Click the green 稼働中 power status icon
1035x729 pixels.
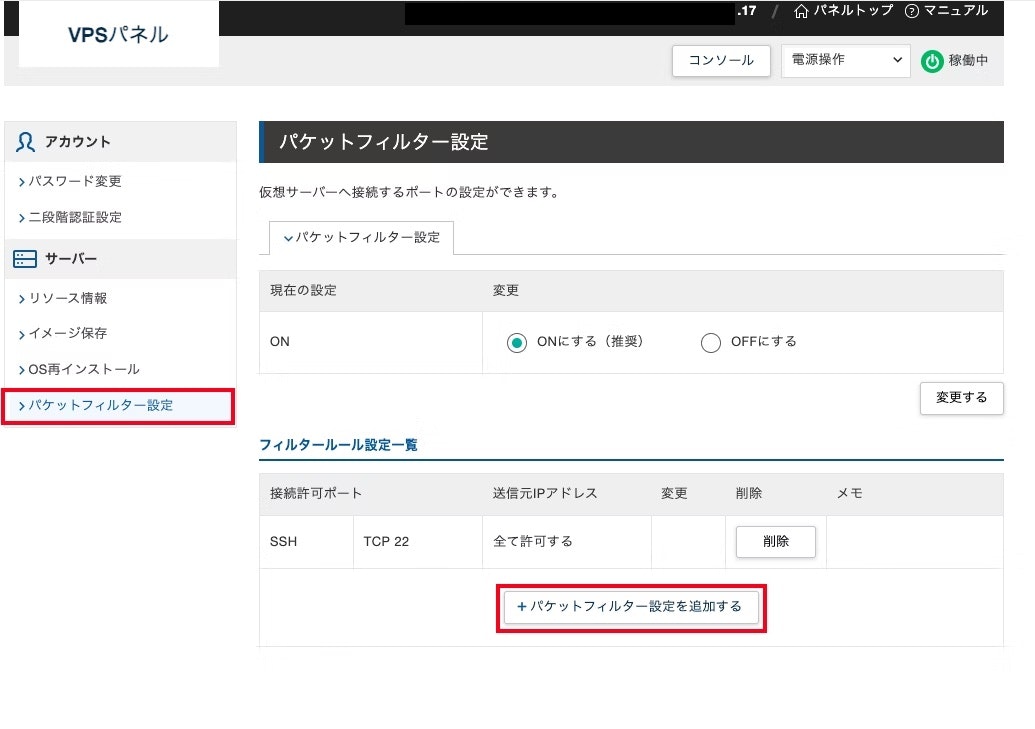point(930,61)
